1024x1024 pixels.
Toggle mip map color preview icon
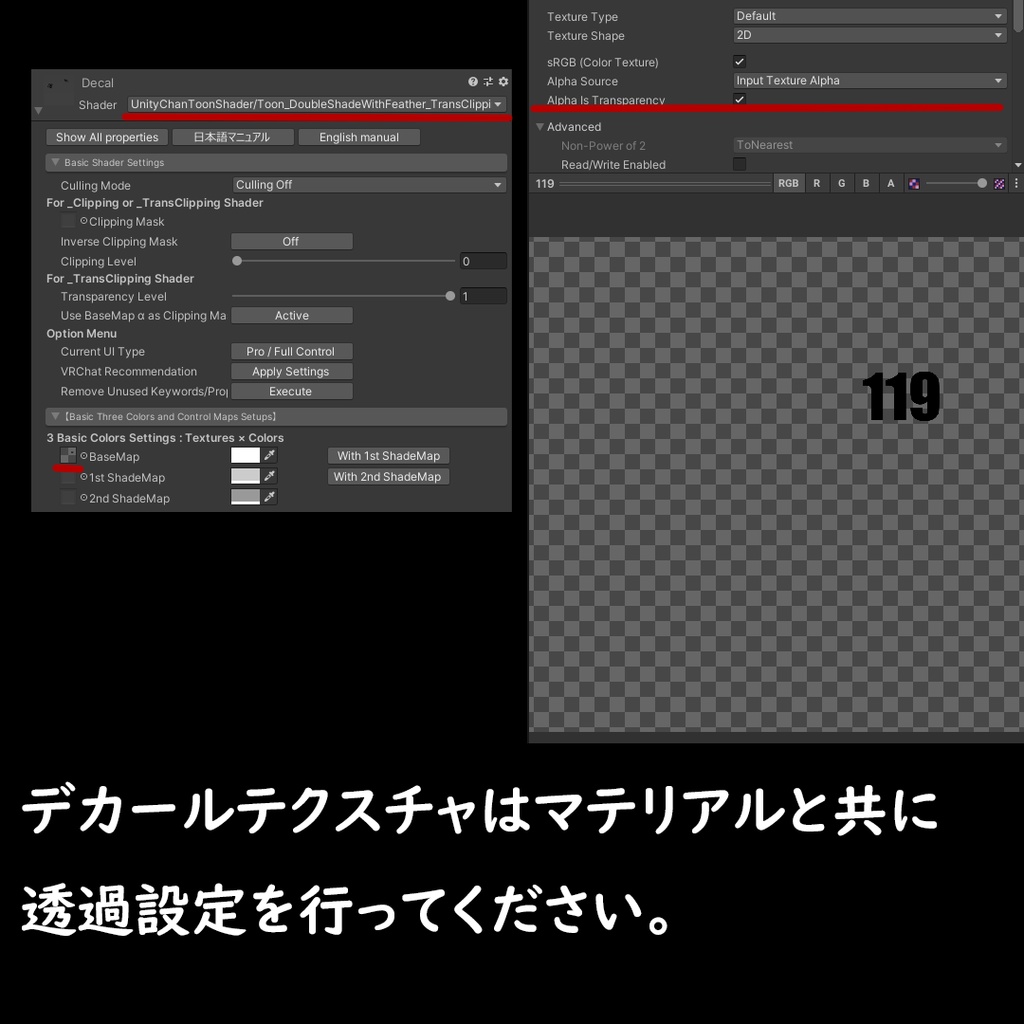[x=914, y=184]
